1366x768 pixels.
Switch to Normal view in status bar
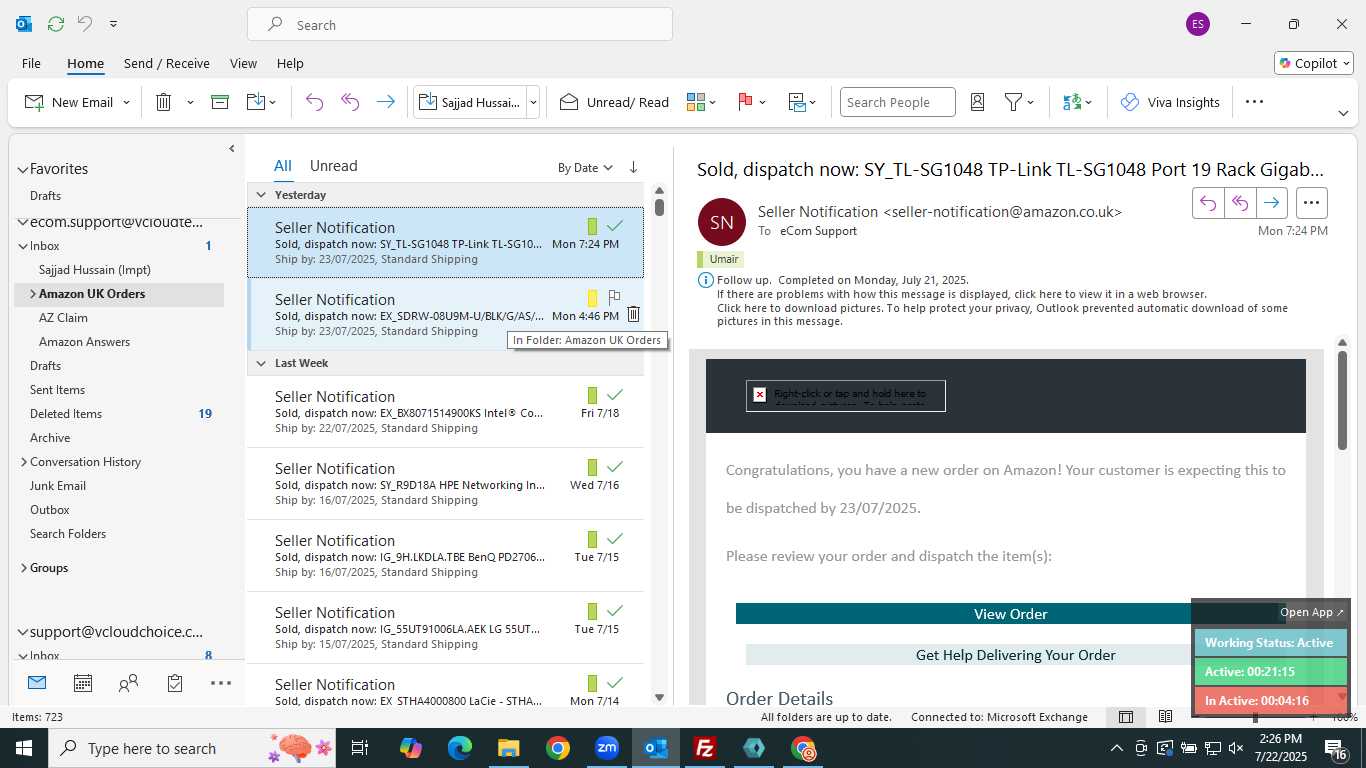pos(1126,717)
